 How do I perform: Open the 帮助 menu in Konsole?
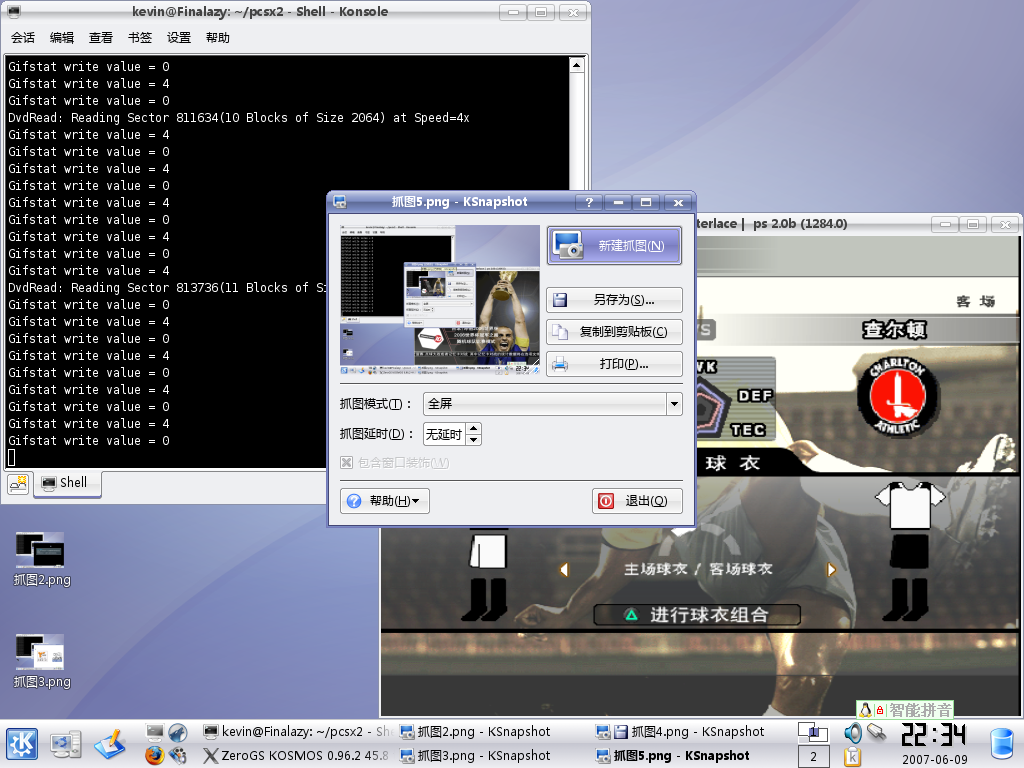217,38
